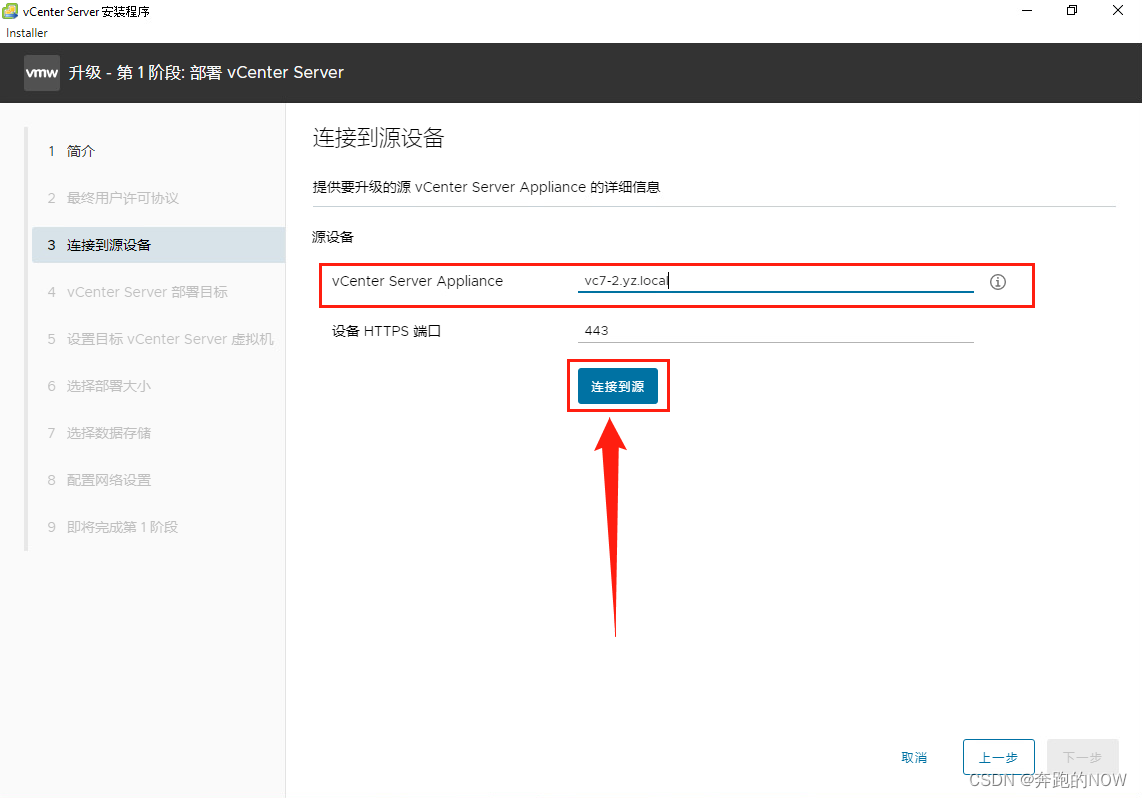
Task: Minimize the installer window
Action: pyautogui.click(x=1027, y=11)
